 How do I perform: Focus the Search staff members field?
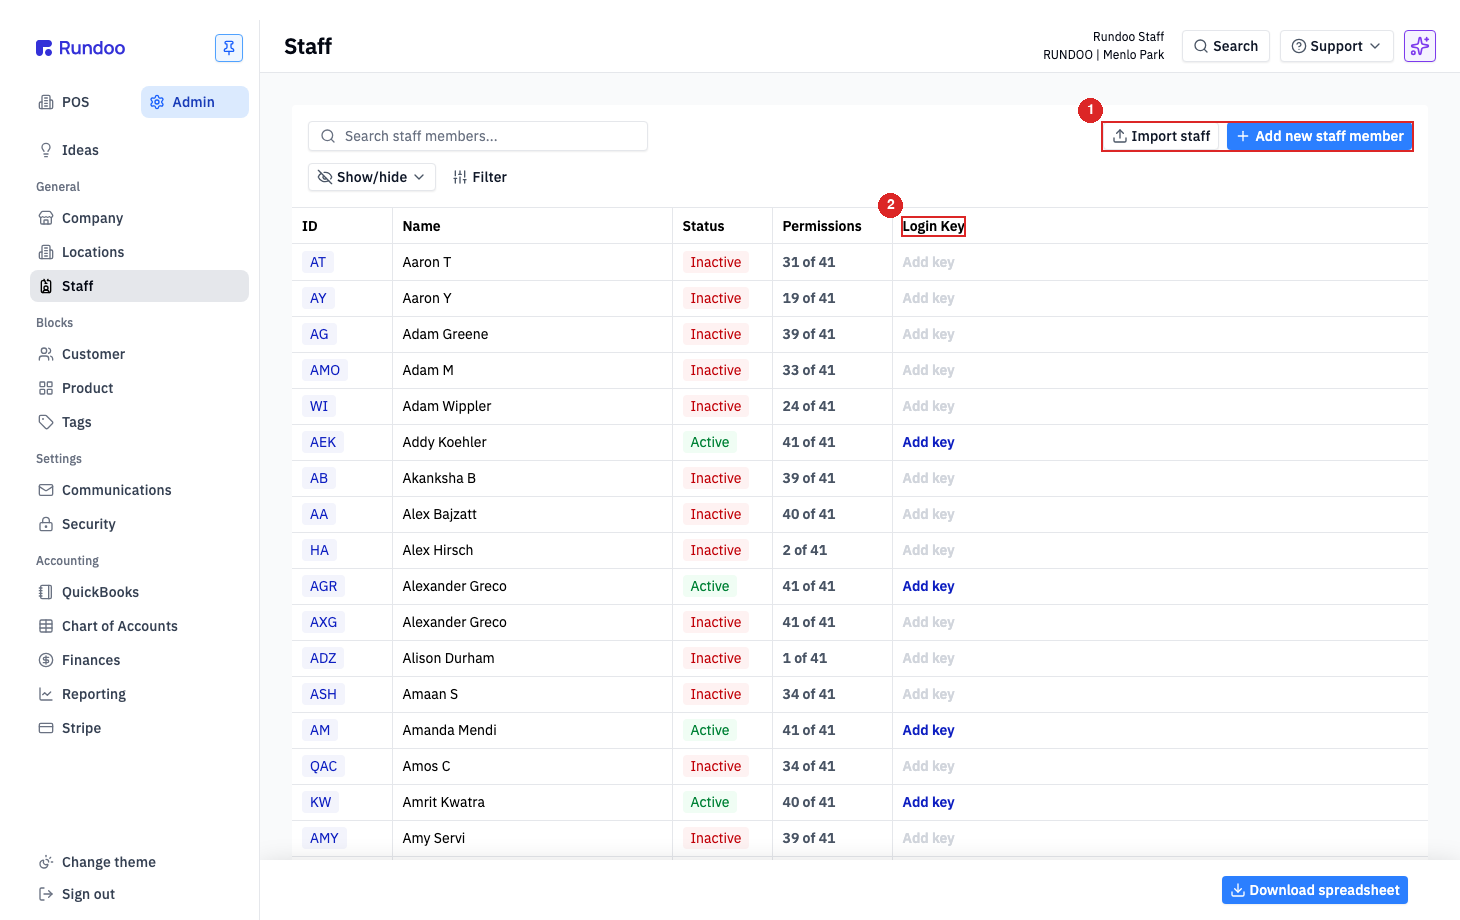(x=478, y=136)
